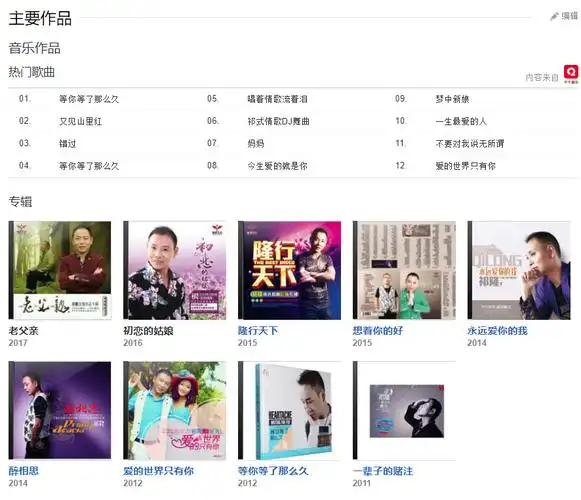Open 一辈子的赌注 album cover
Image resolution: width=581 pixels, height=500 pixels.
[404, 410]
